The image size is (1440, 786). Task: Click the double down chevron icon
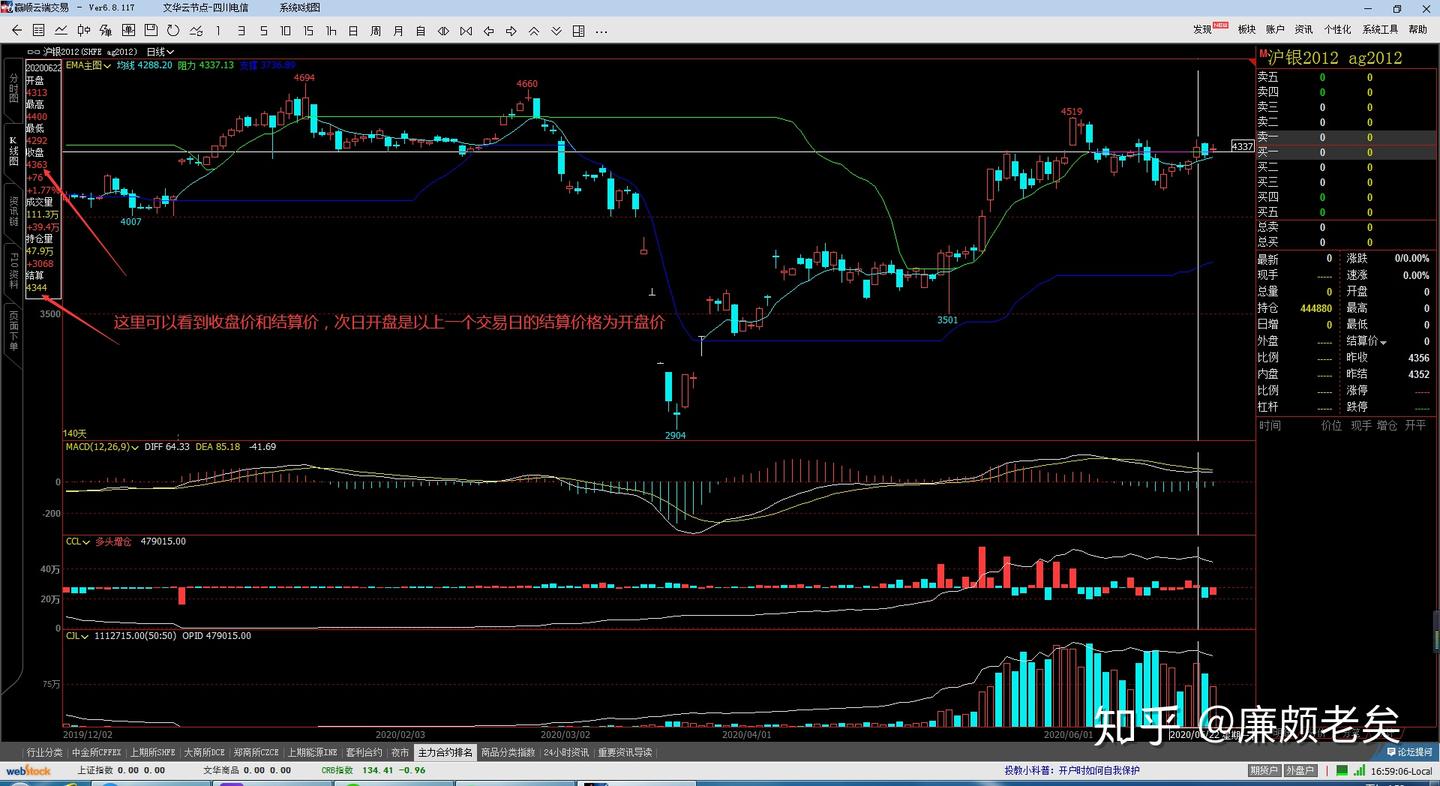coord(557,31)
